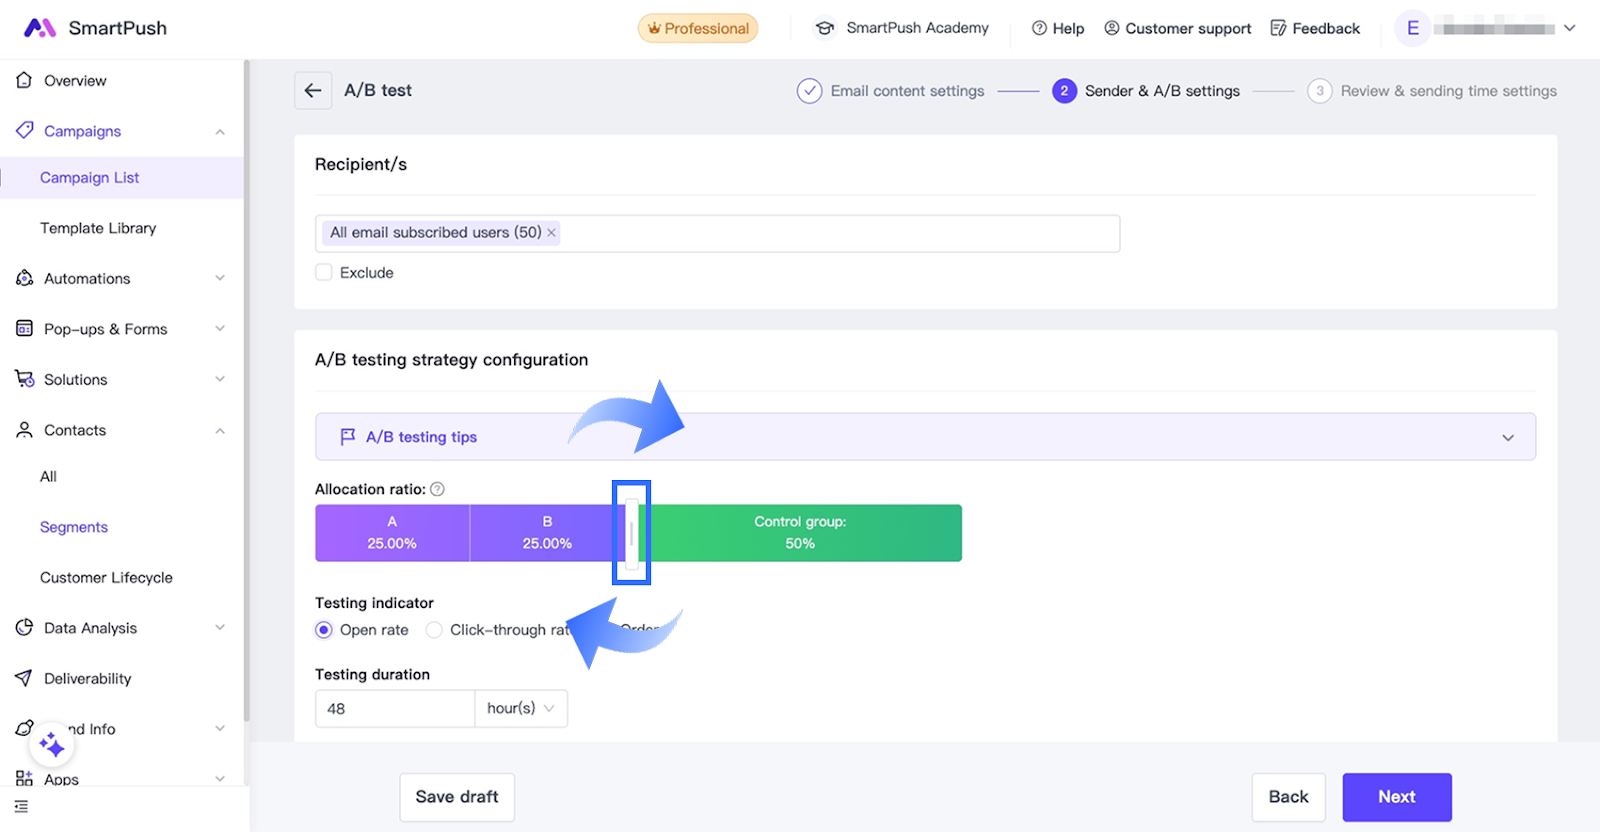Click the Save draft button
The width and height of the screenshot is (1600, 832).
[x=457, y=797]
